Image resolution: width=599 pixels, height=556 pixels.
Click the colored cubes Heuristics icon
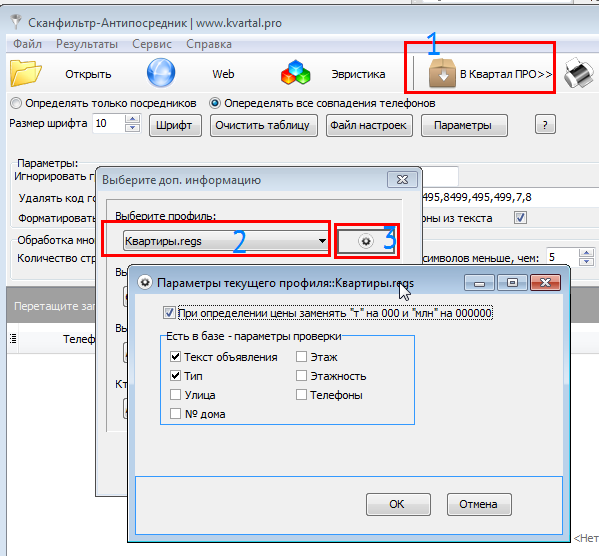pos(295,72)
